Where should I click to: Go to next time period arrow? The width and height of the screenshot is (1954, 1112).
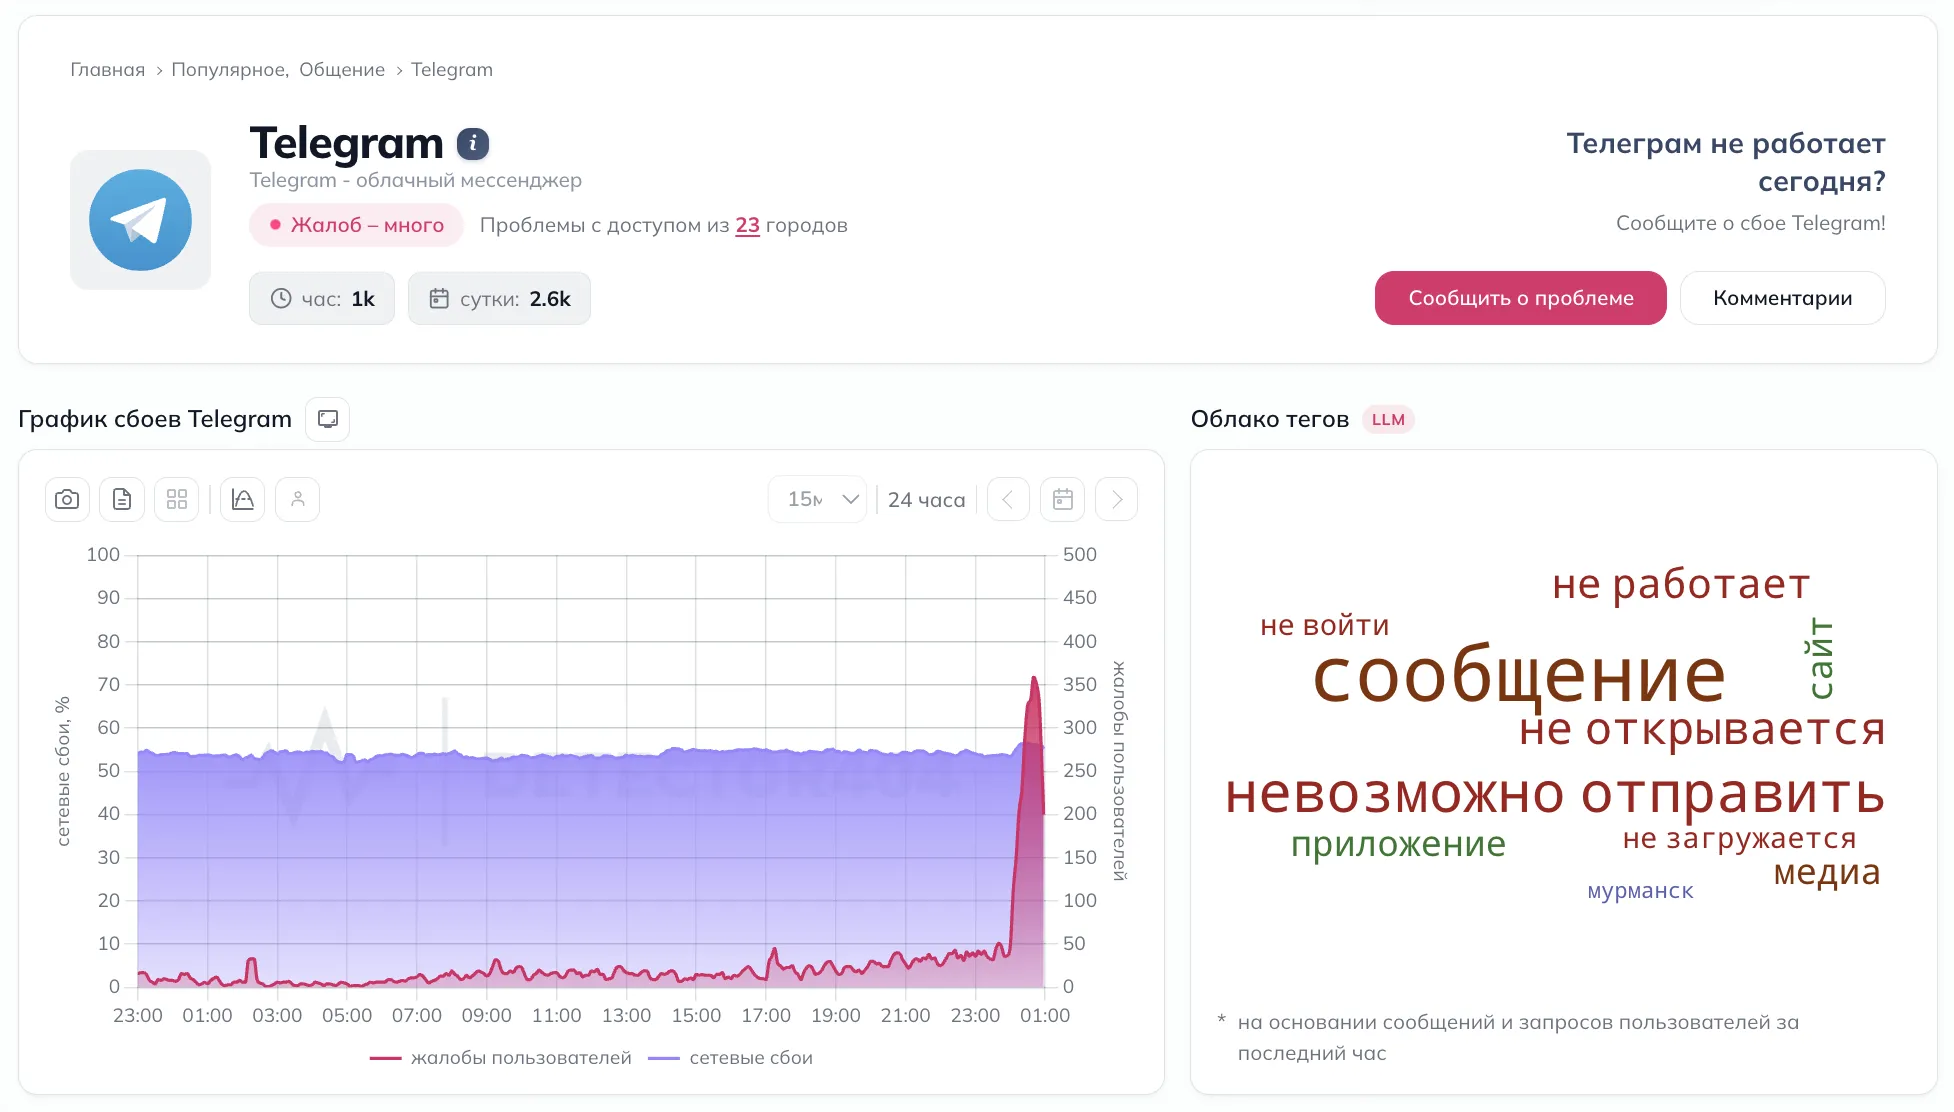tap(1117, 499)
